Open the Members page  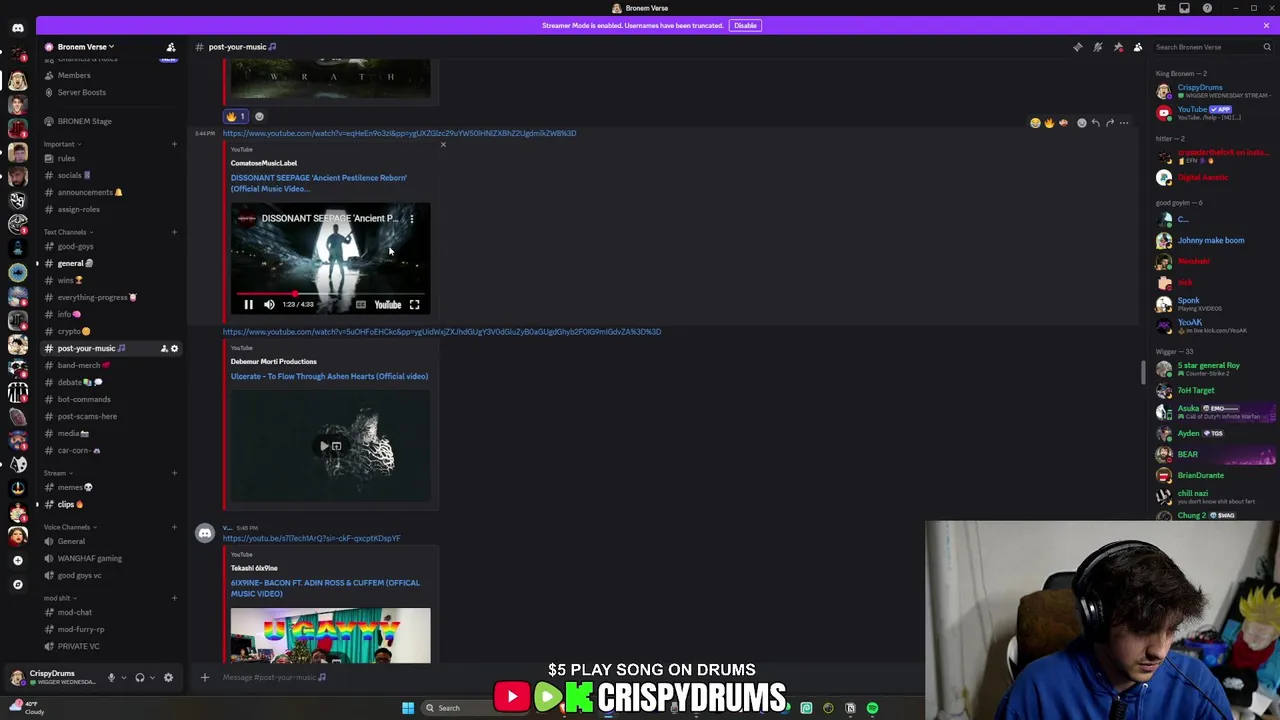click(x=110, y=75)
